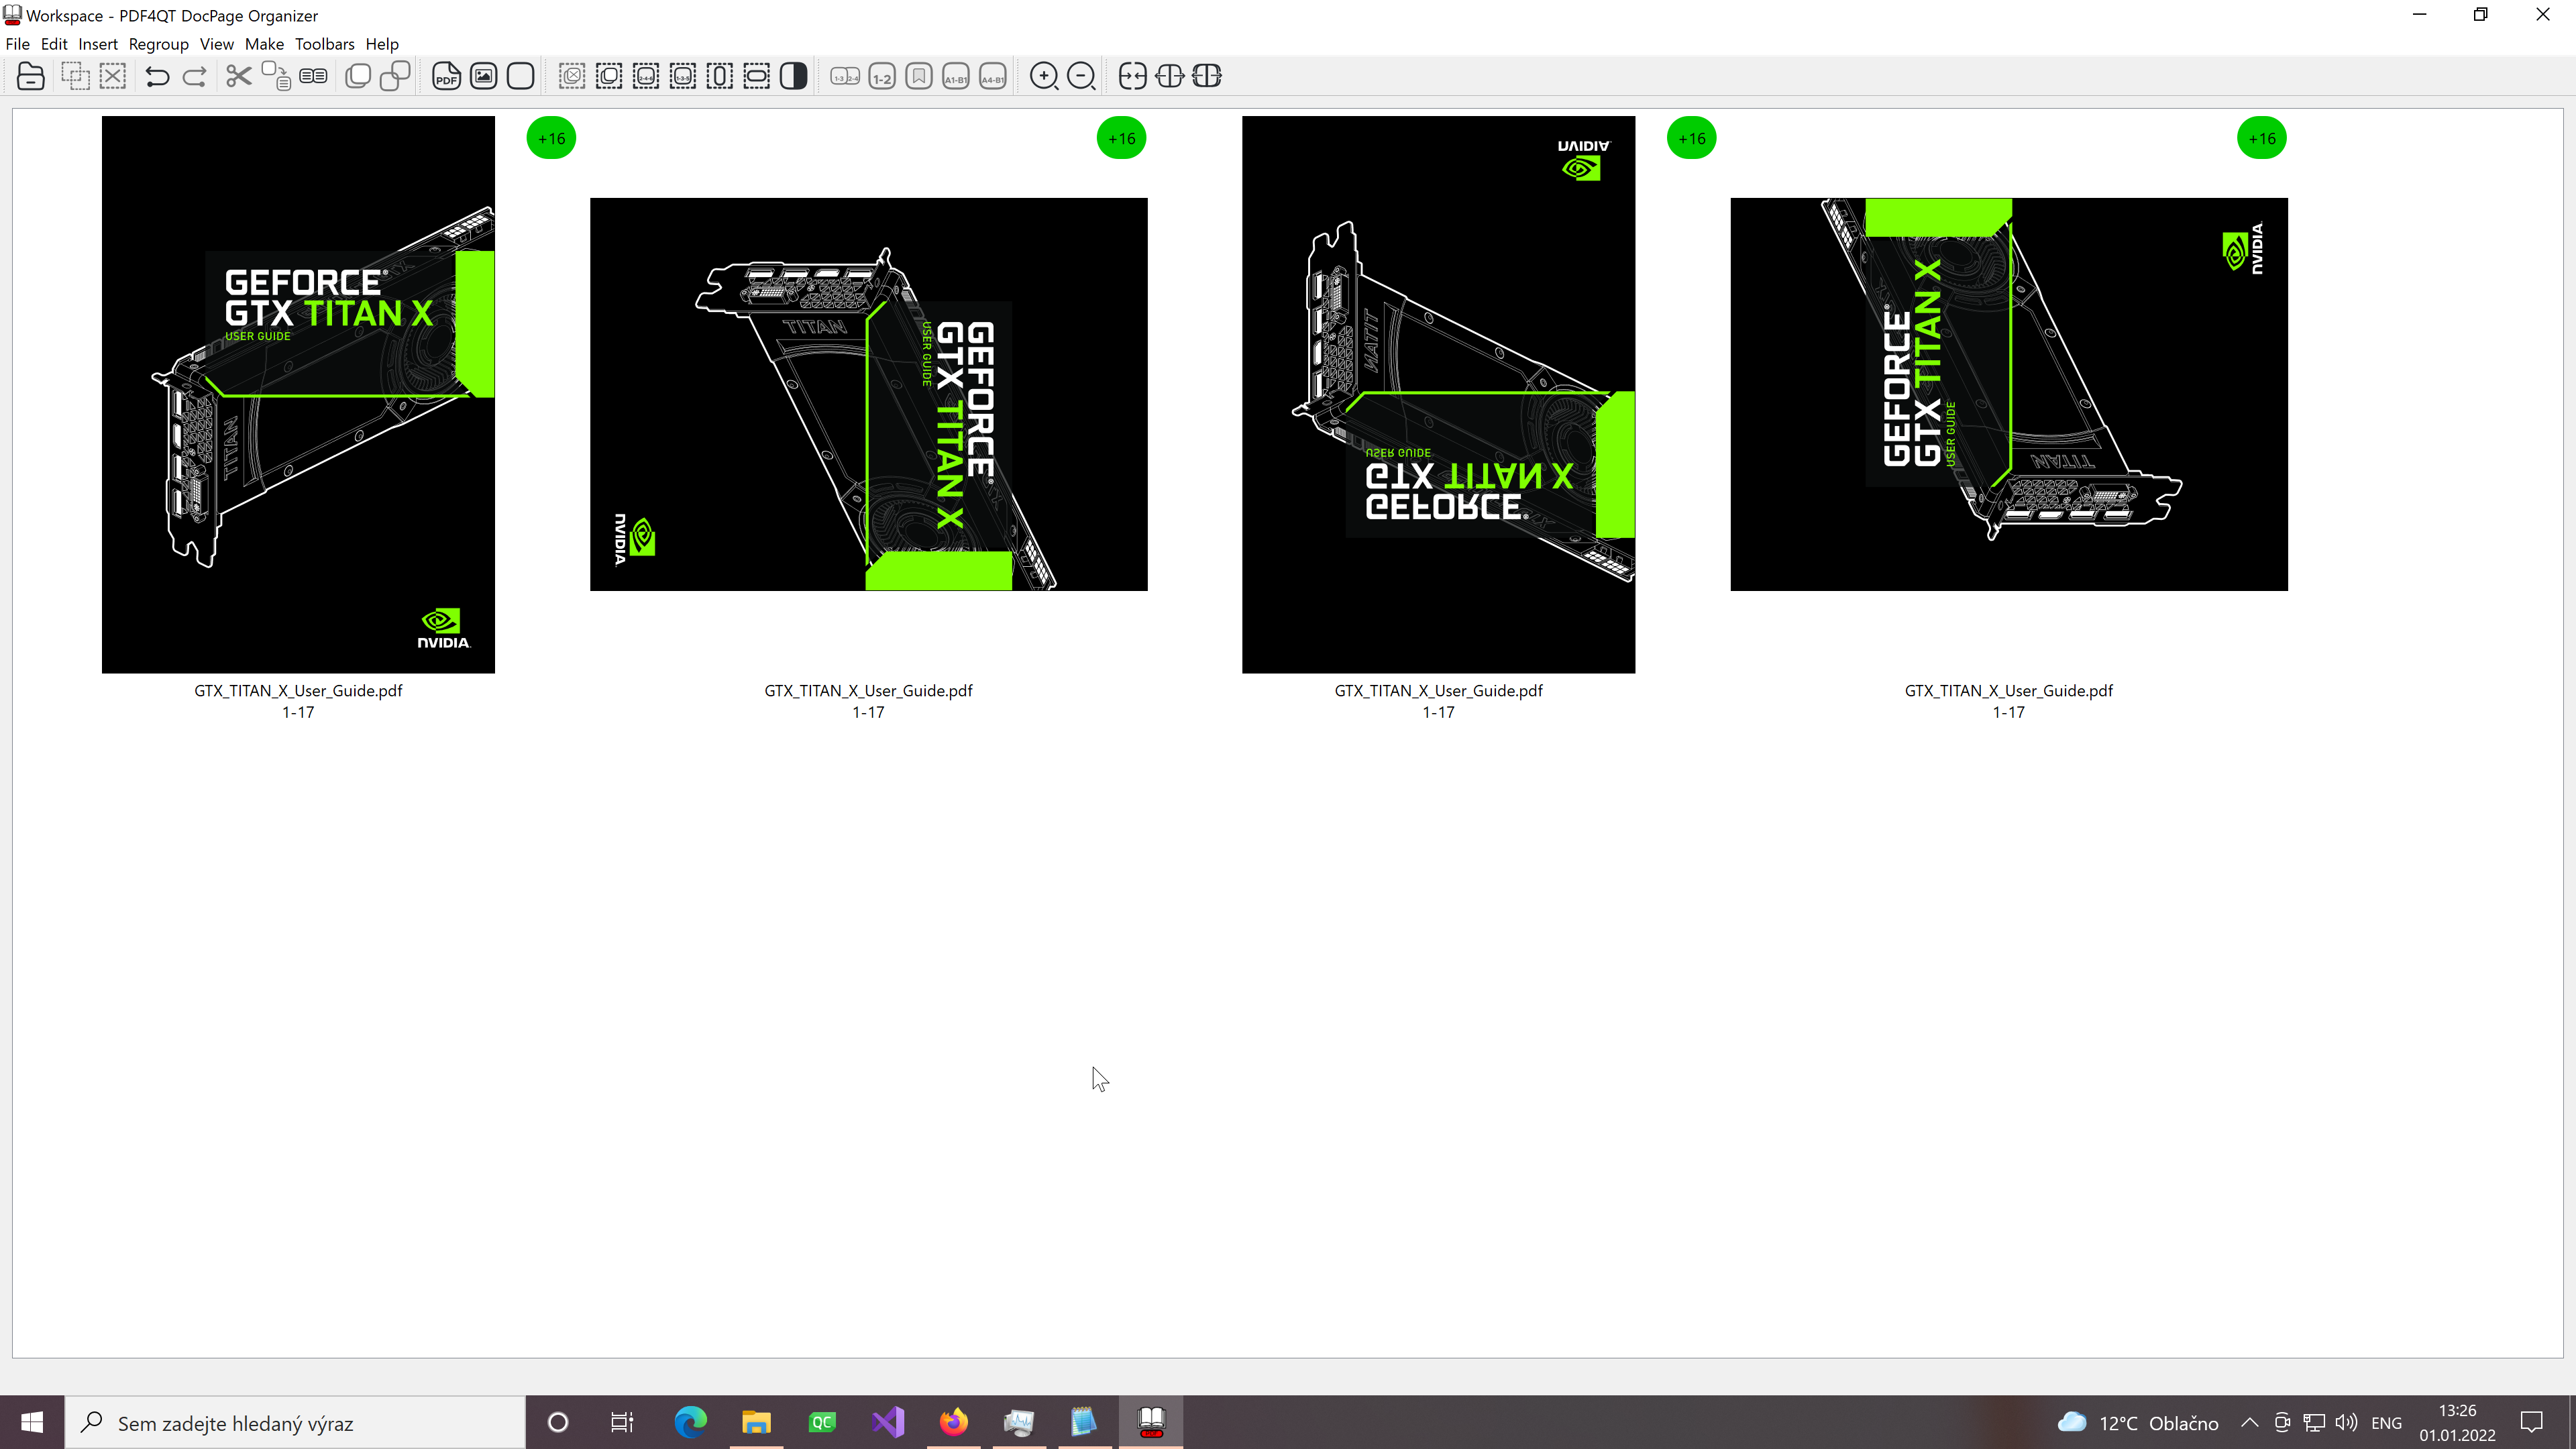The image size is (2576, 1449).
Task: Open the taskbar clock showing 13:26
Action: point(2458,1422)
